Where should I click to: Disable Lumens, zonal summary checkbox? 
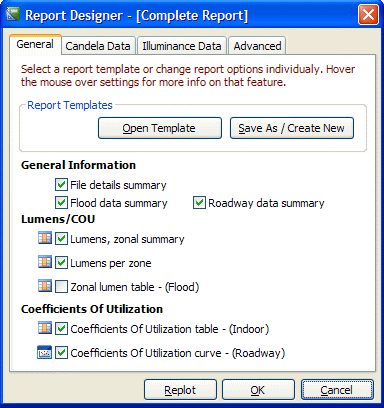61,239
